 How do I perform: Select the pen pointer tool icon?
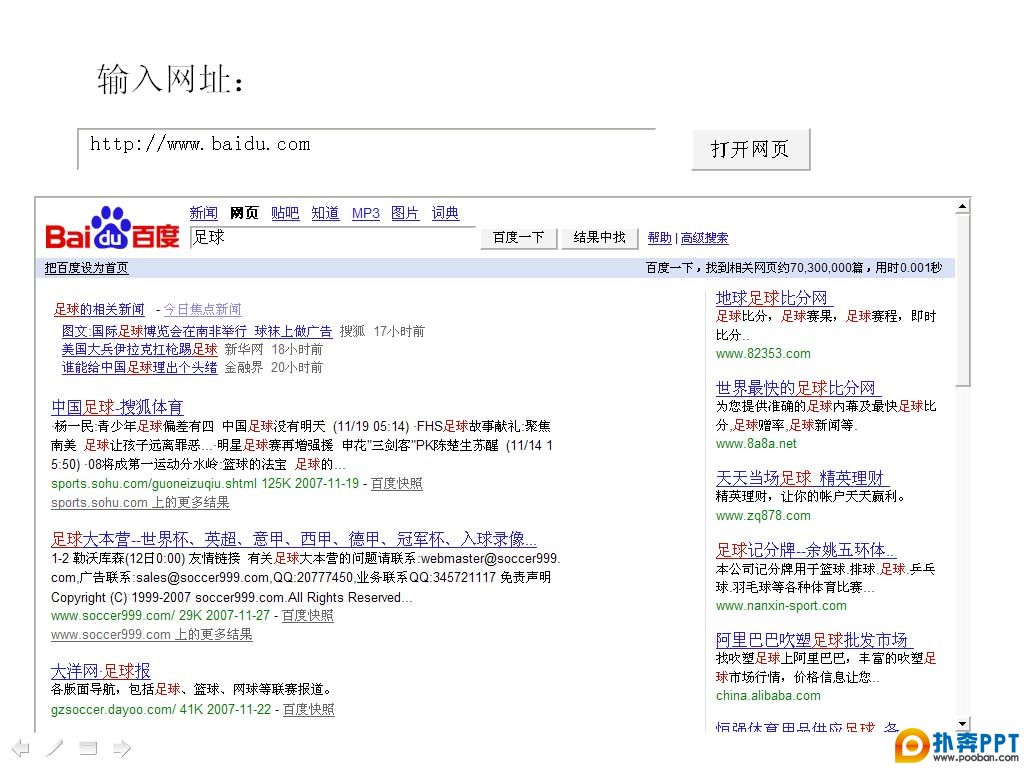pyautogui.click(x=55, y=748)
